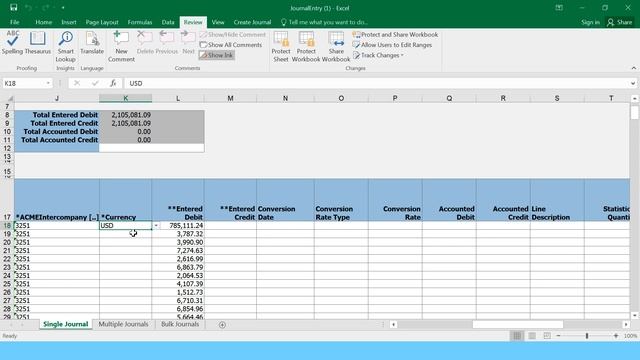
Task: Toggle the Show Ink button
Action: 217,55
